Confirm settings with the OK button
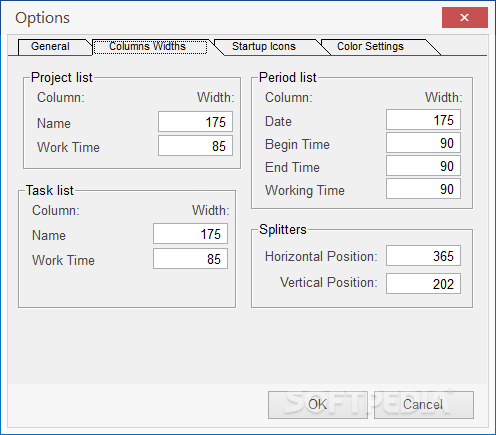This screenshot has height=435, width=496. pos(318,405)
